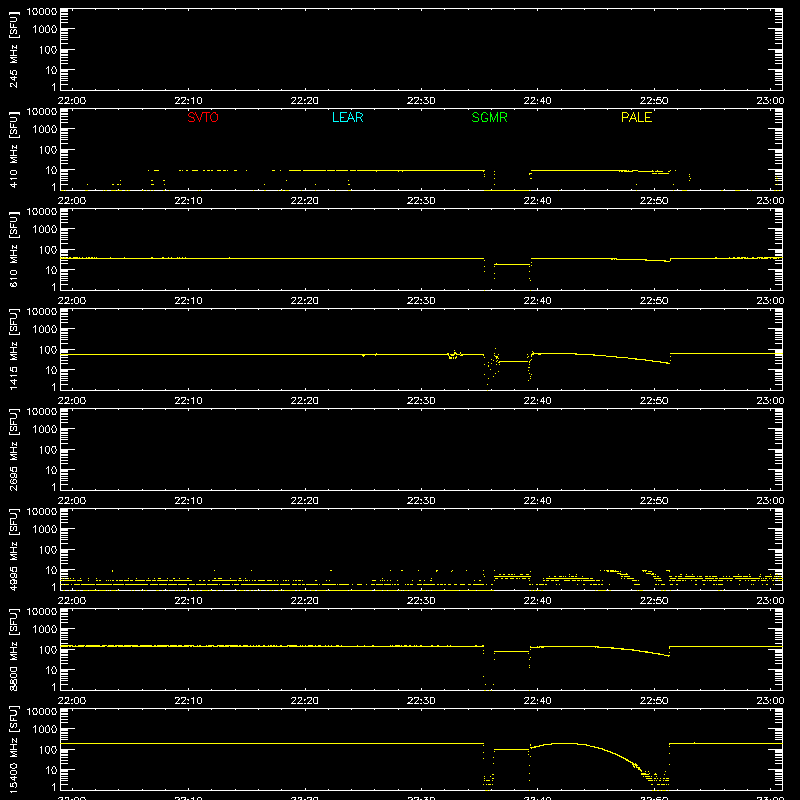Click the 100 tick of 4995 MHz panel
This screenshot has height=800, width=800.
coord(48,550)
